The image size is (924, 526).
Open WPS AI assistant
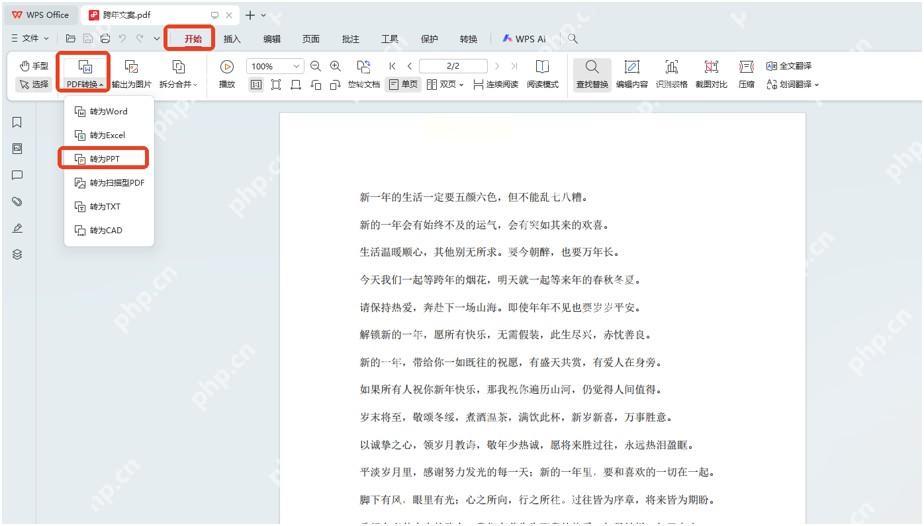[523, 39]
